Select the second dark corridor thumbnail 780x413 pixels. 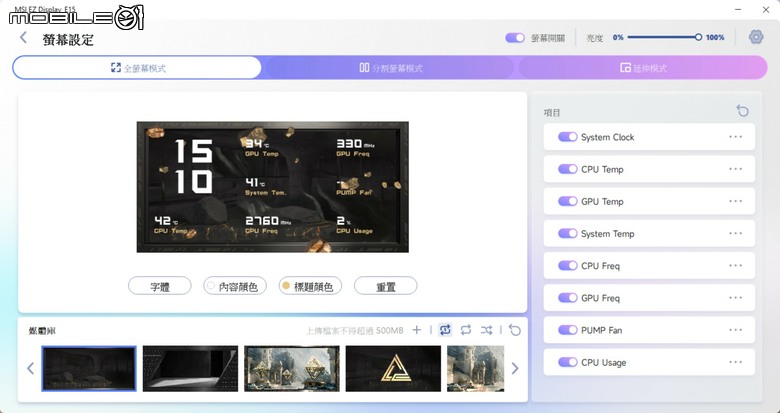[191, 369]
